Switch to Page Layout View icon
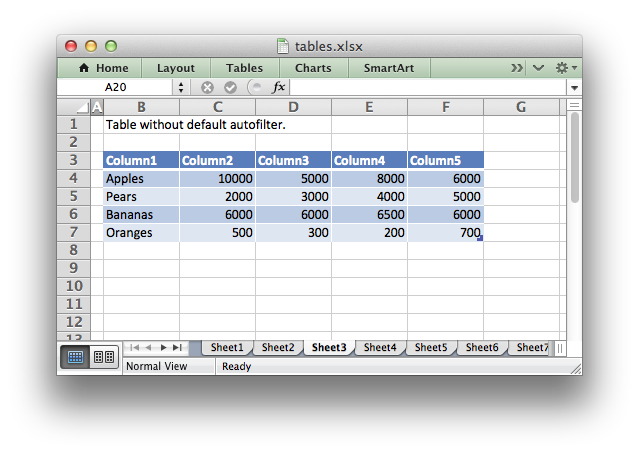 point(104,357)
